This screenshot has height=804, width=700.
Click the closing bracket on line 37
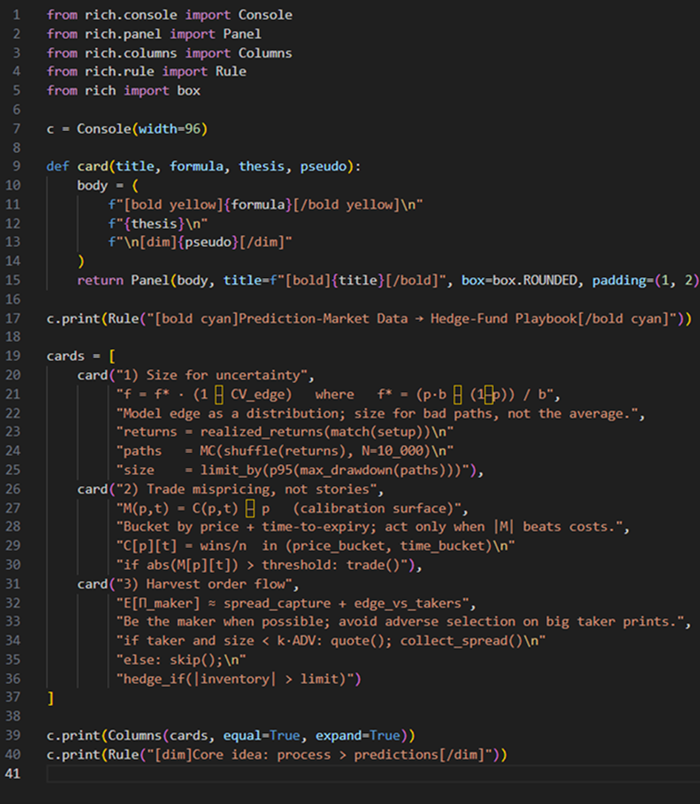click(x=50, y=698)
